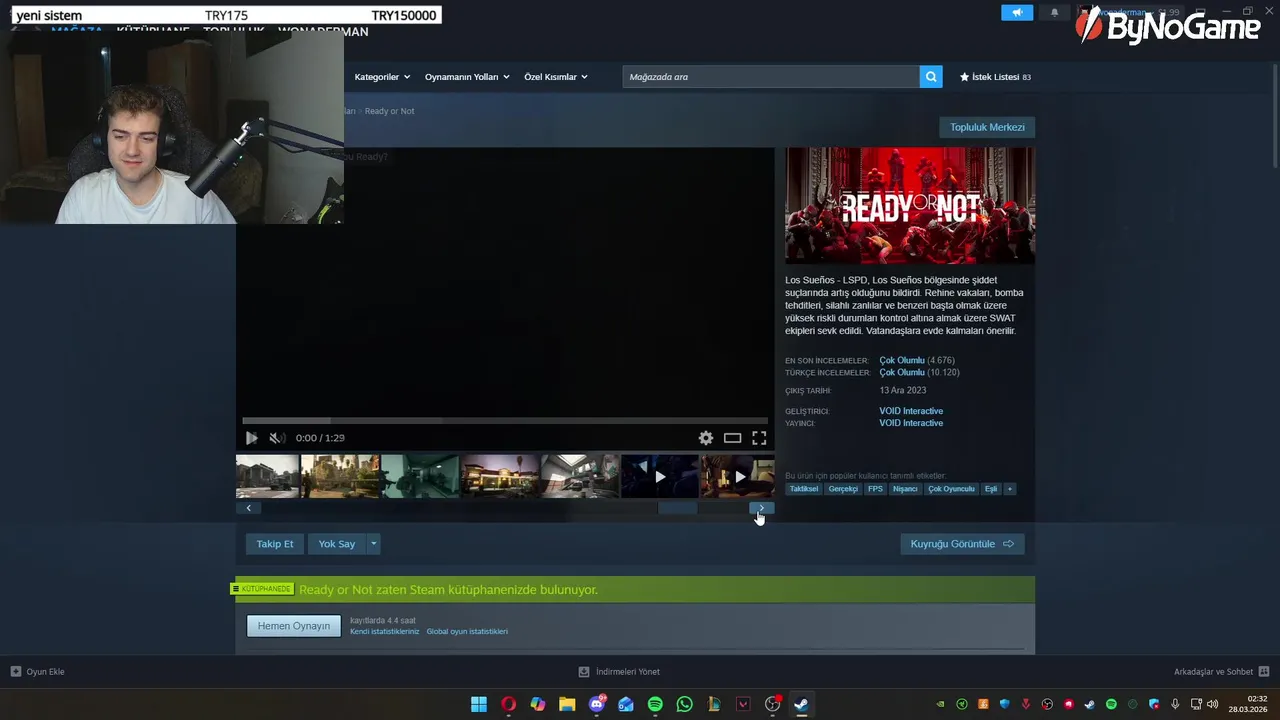The height and width of the screenshot is (720, 1280).
Task: Open File Explorer from taskbar
Action: point(567,704)
